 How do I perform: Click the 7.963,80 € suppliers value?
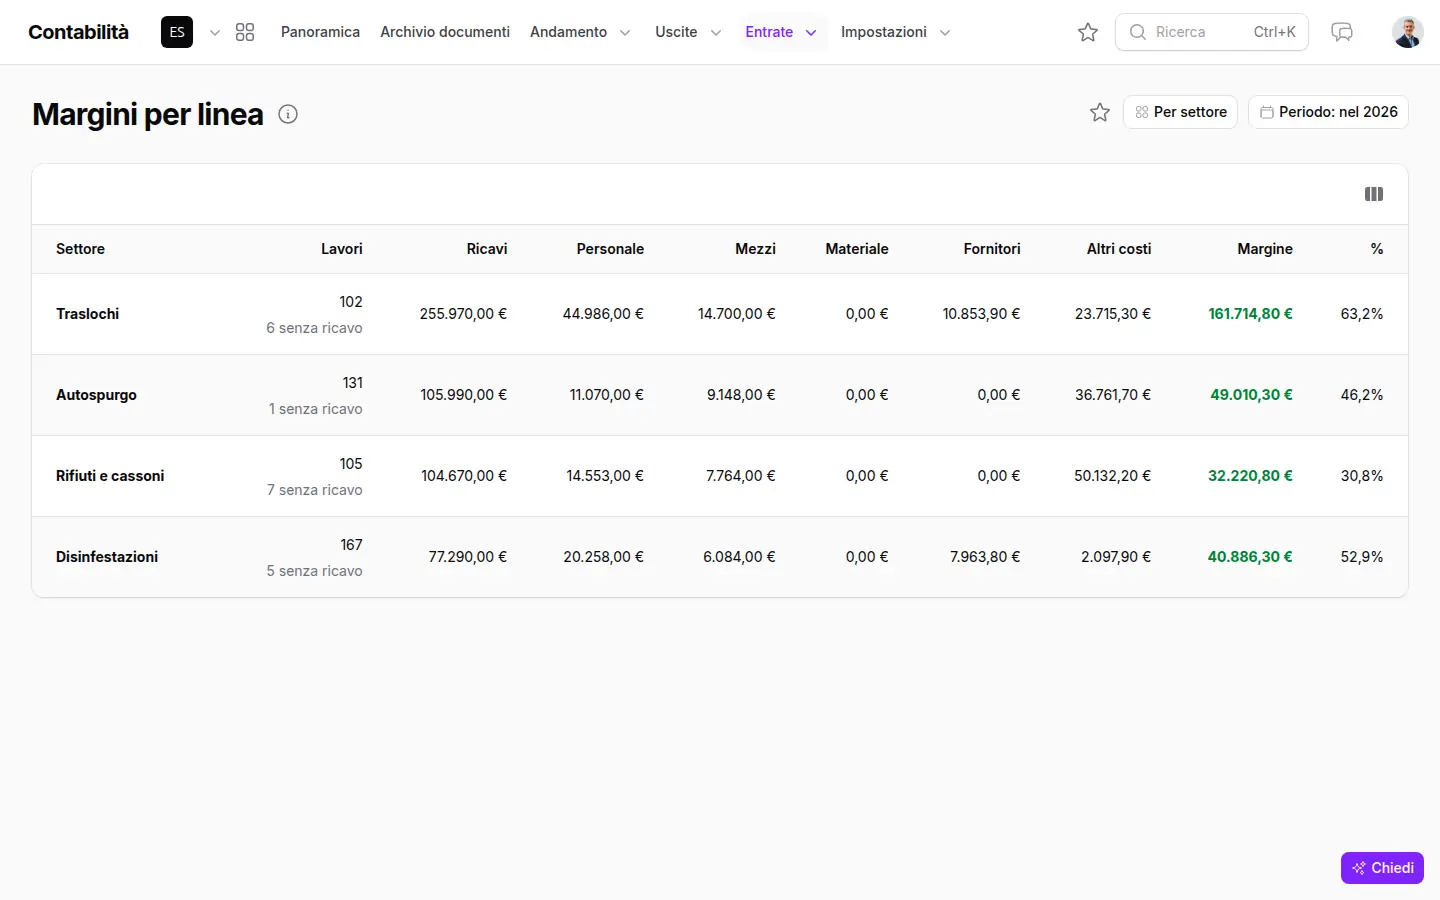click(985, 557)
